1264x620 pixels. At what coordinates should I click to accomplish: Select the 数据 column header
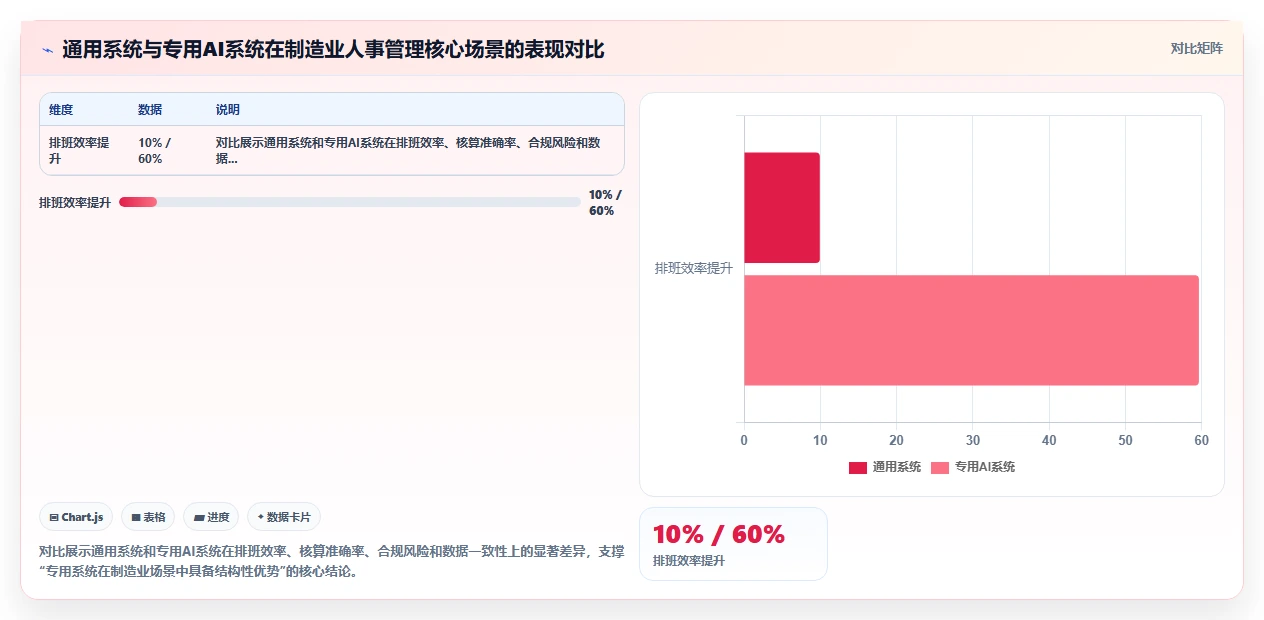pos(150,110)
